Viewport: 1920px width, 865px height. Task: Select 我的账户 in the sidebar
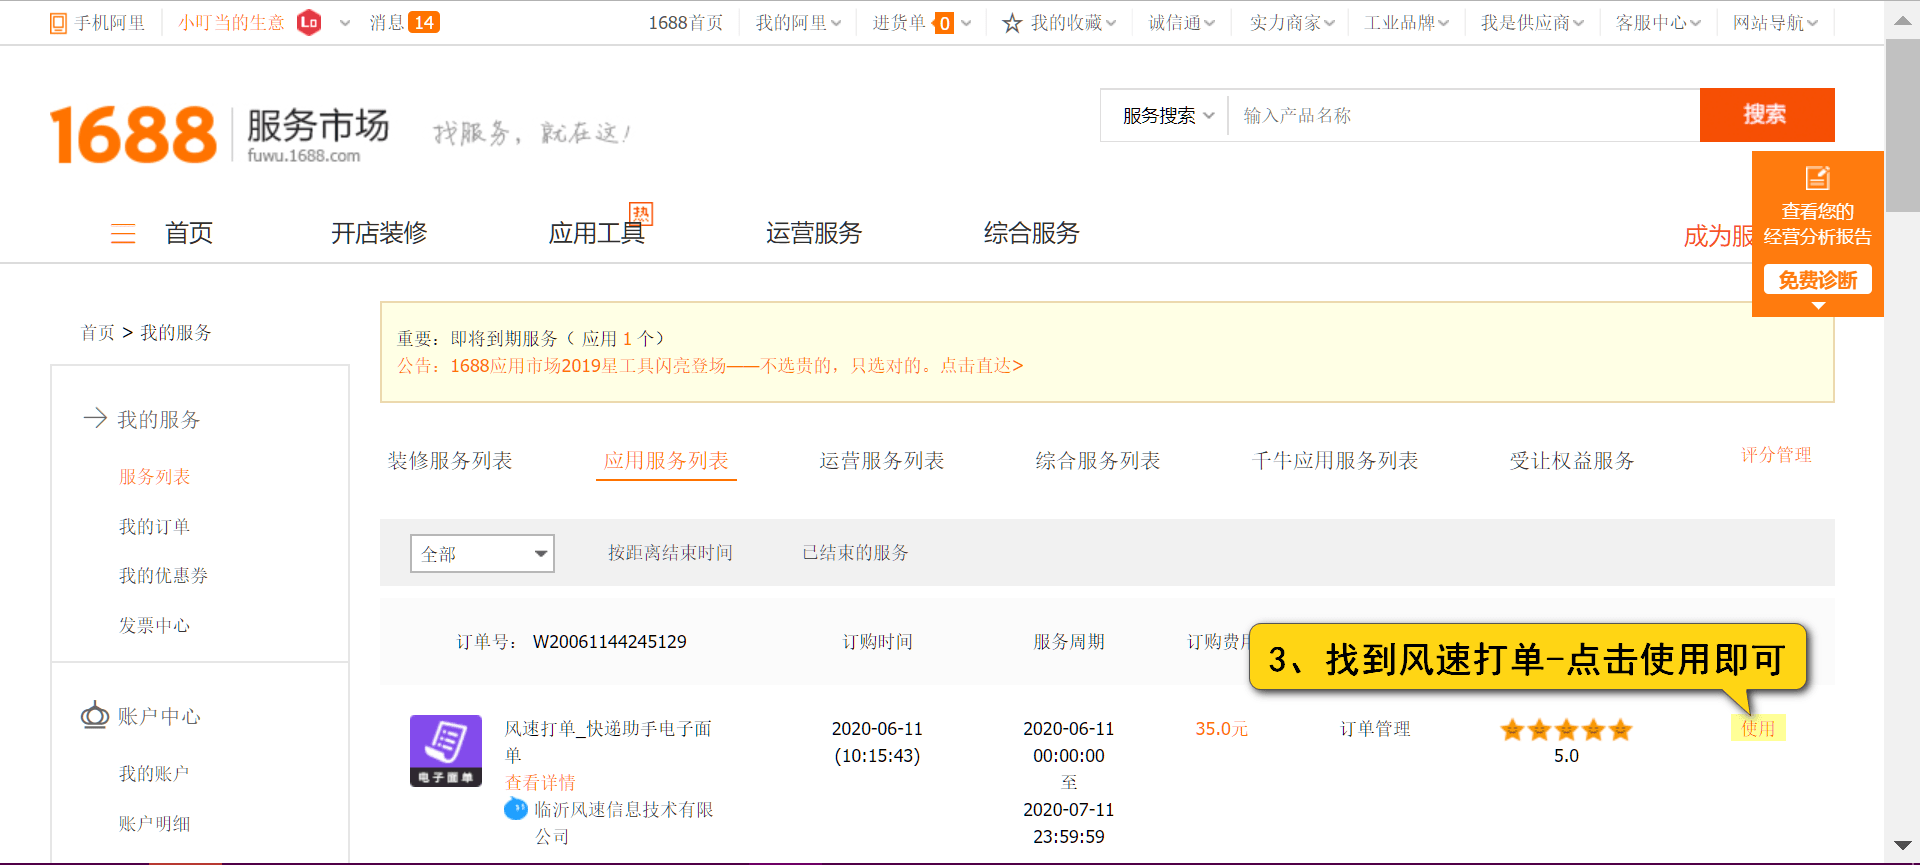click(x=155, y=773)
